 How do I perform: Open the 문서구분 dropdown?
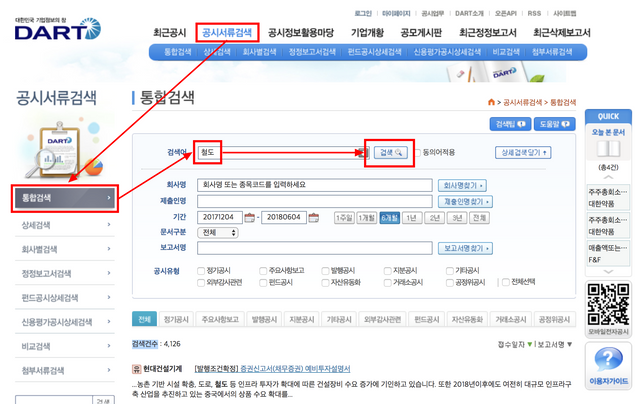click(x=218, y=233)
